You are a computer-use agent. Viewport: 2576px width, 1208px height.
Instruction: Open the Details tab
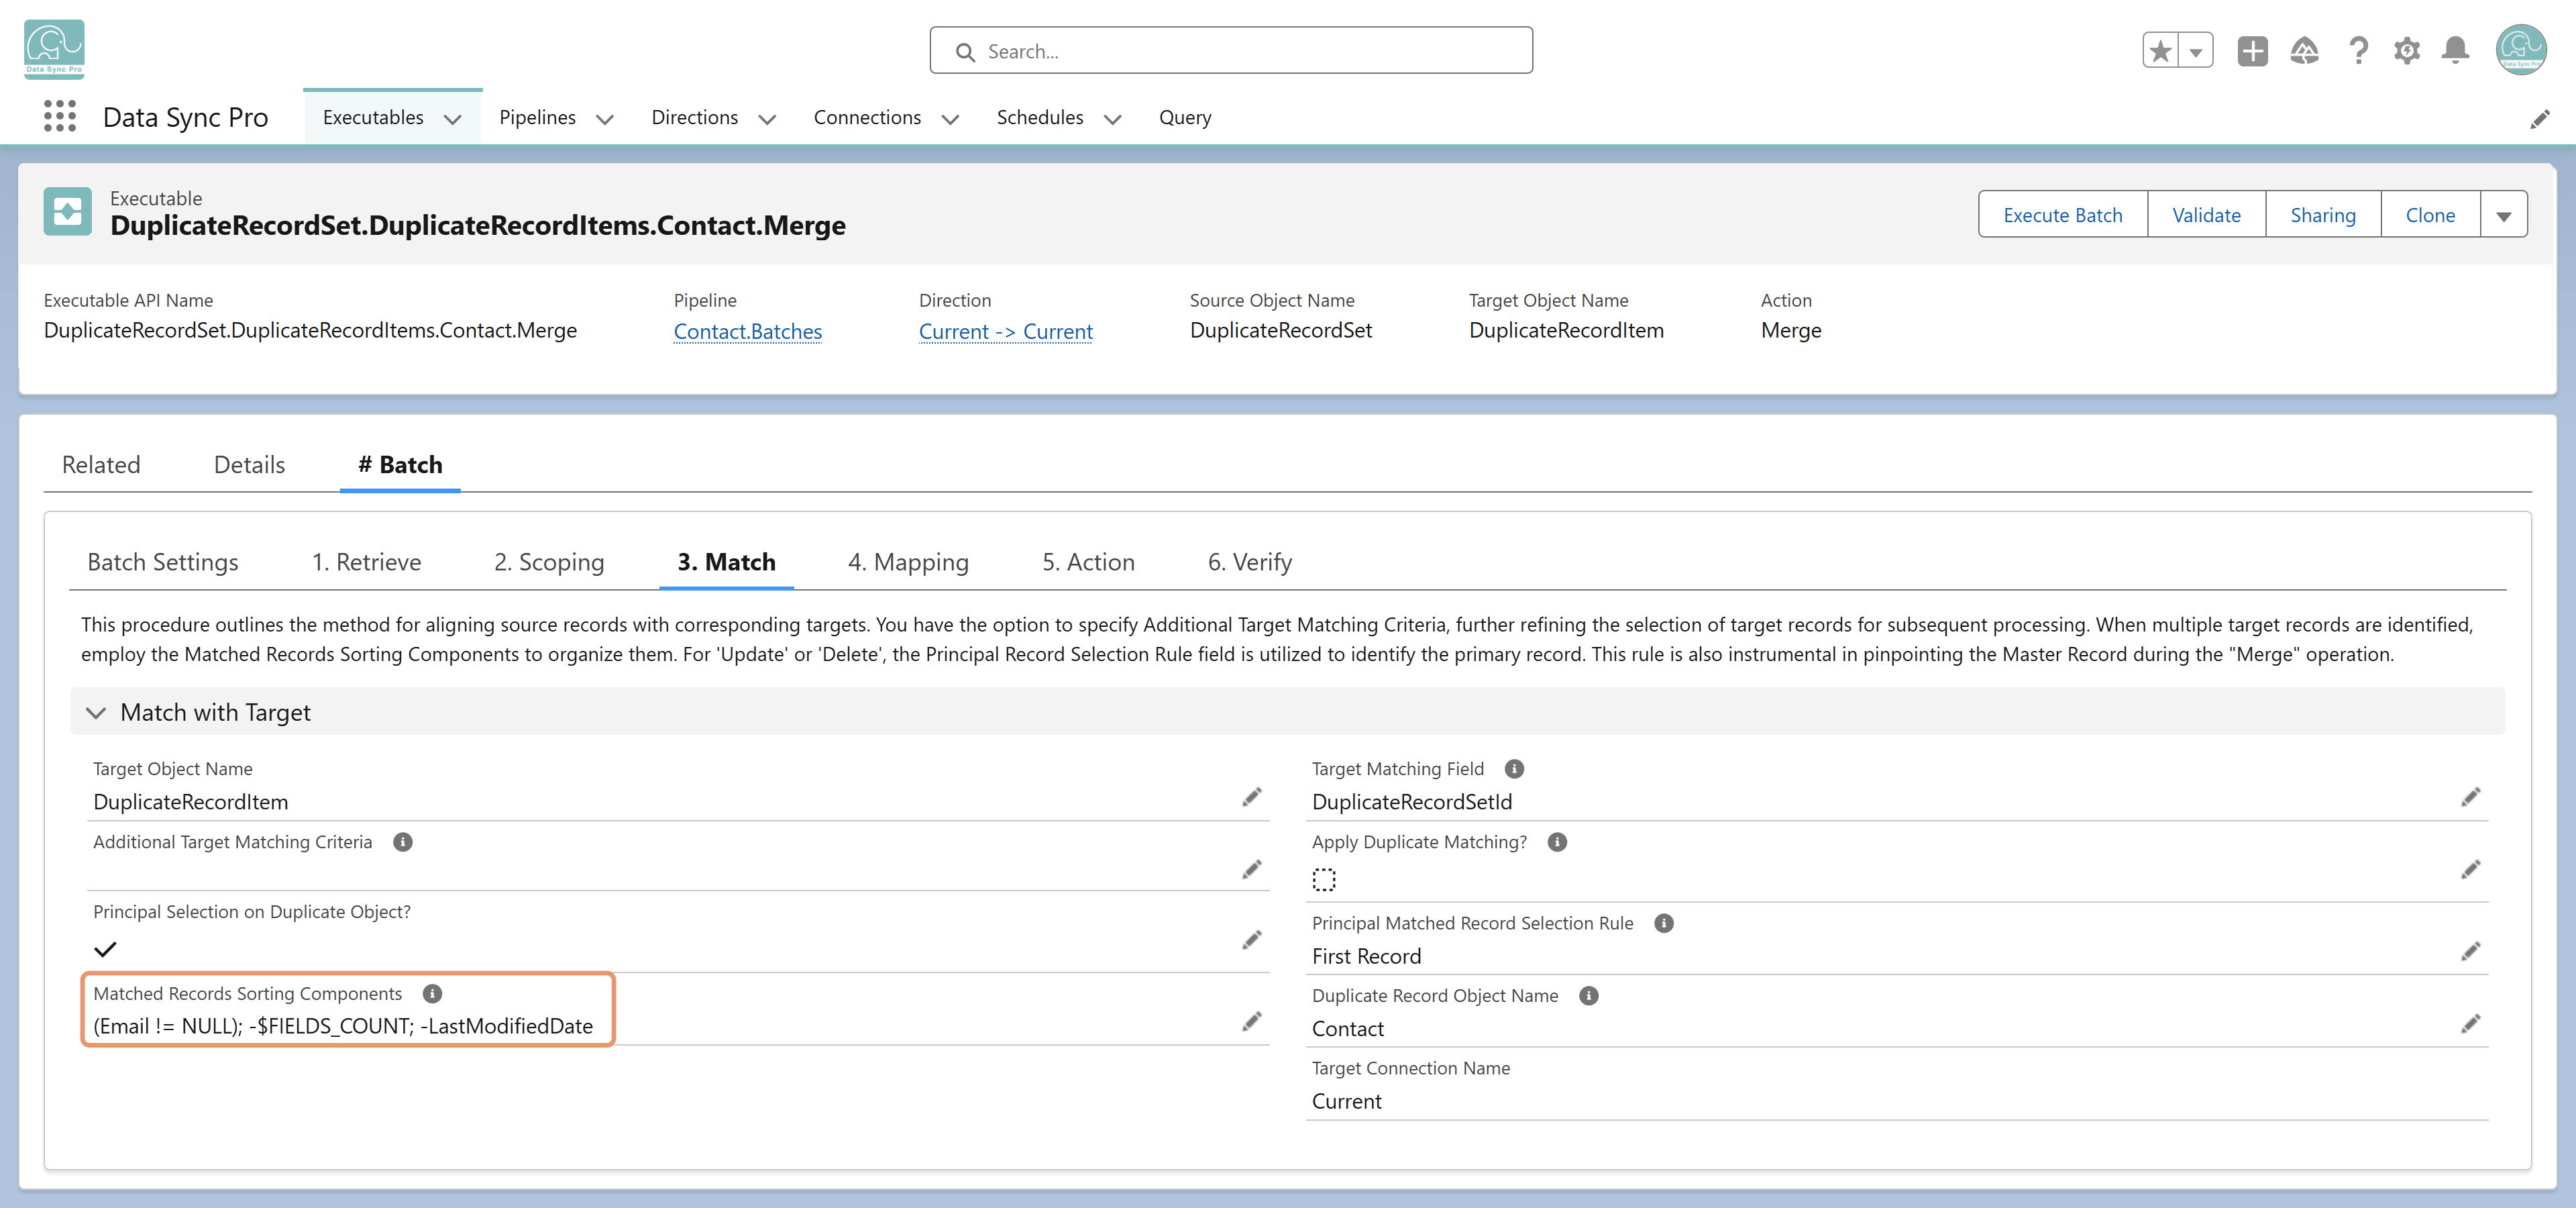(249, 465)
